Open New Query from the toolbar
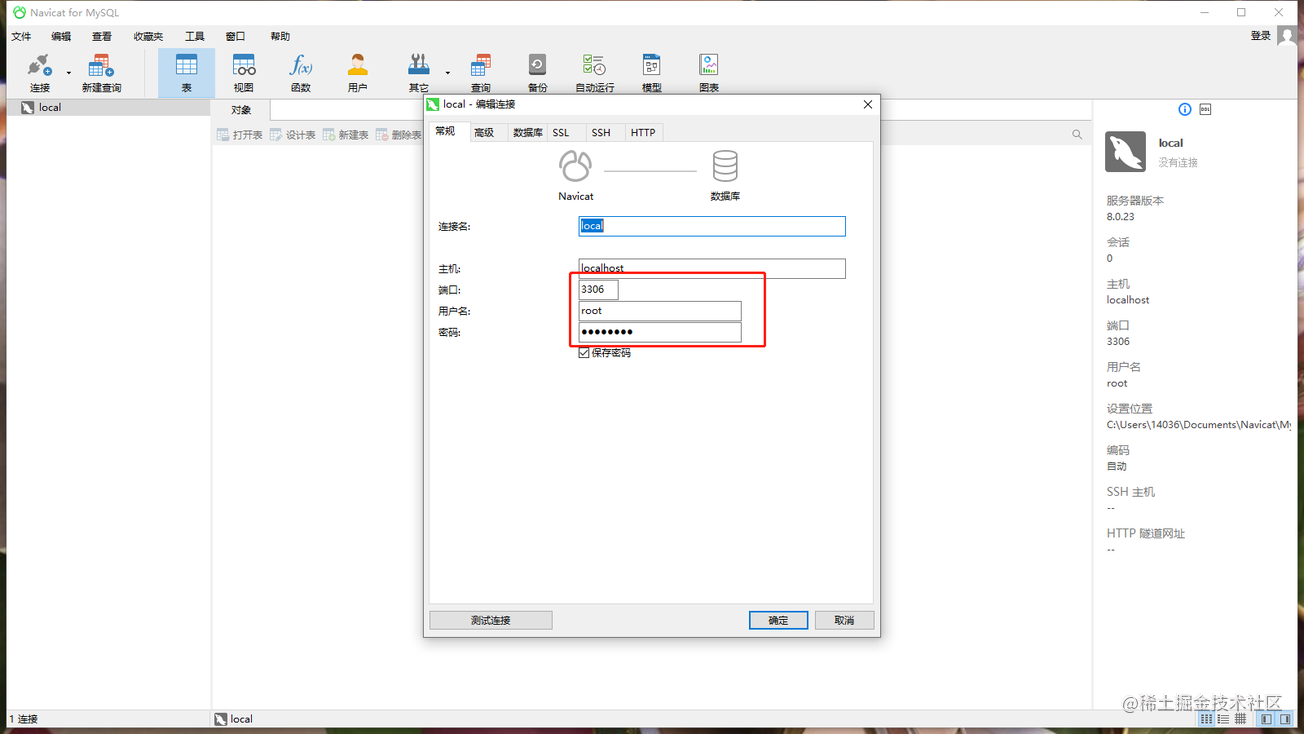Image resolution: width=1304 pixels, height=734 pixels. click(101, 68)
